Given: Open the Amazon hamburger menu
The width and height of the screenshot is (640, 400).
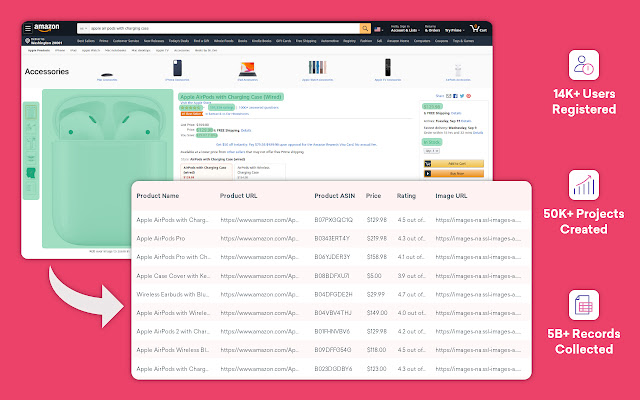Looking at the screenshot, I should pos(28,29).
